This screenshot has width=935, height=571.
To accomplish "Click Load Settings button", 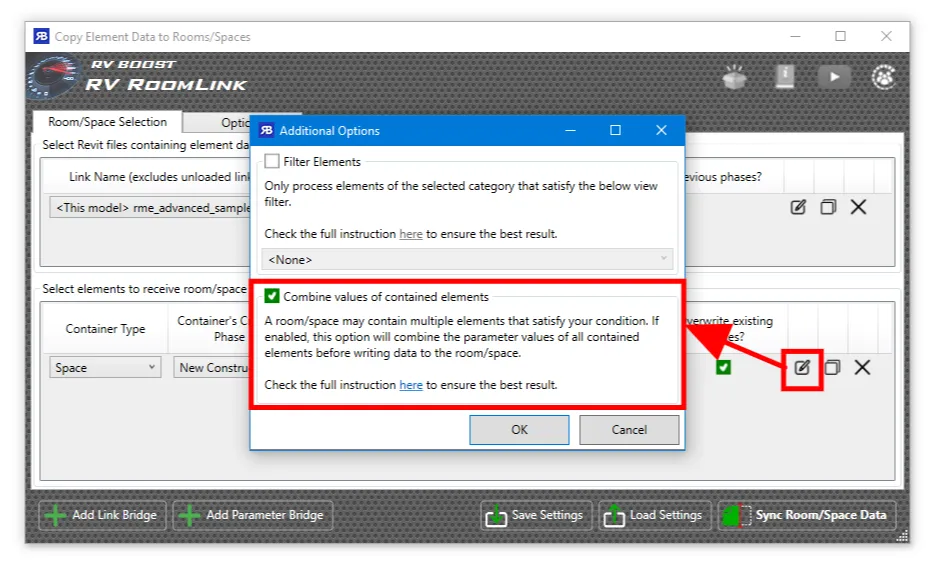I will coord(655,515).
